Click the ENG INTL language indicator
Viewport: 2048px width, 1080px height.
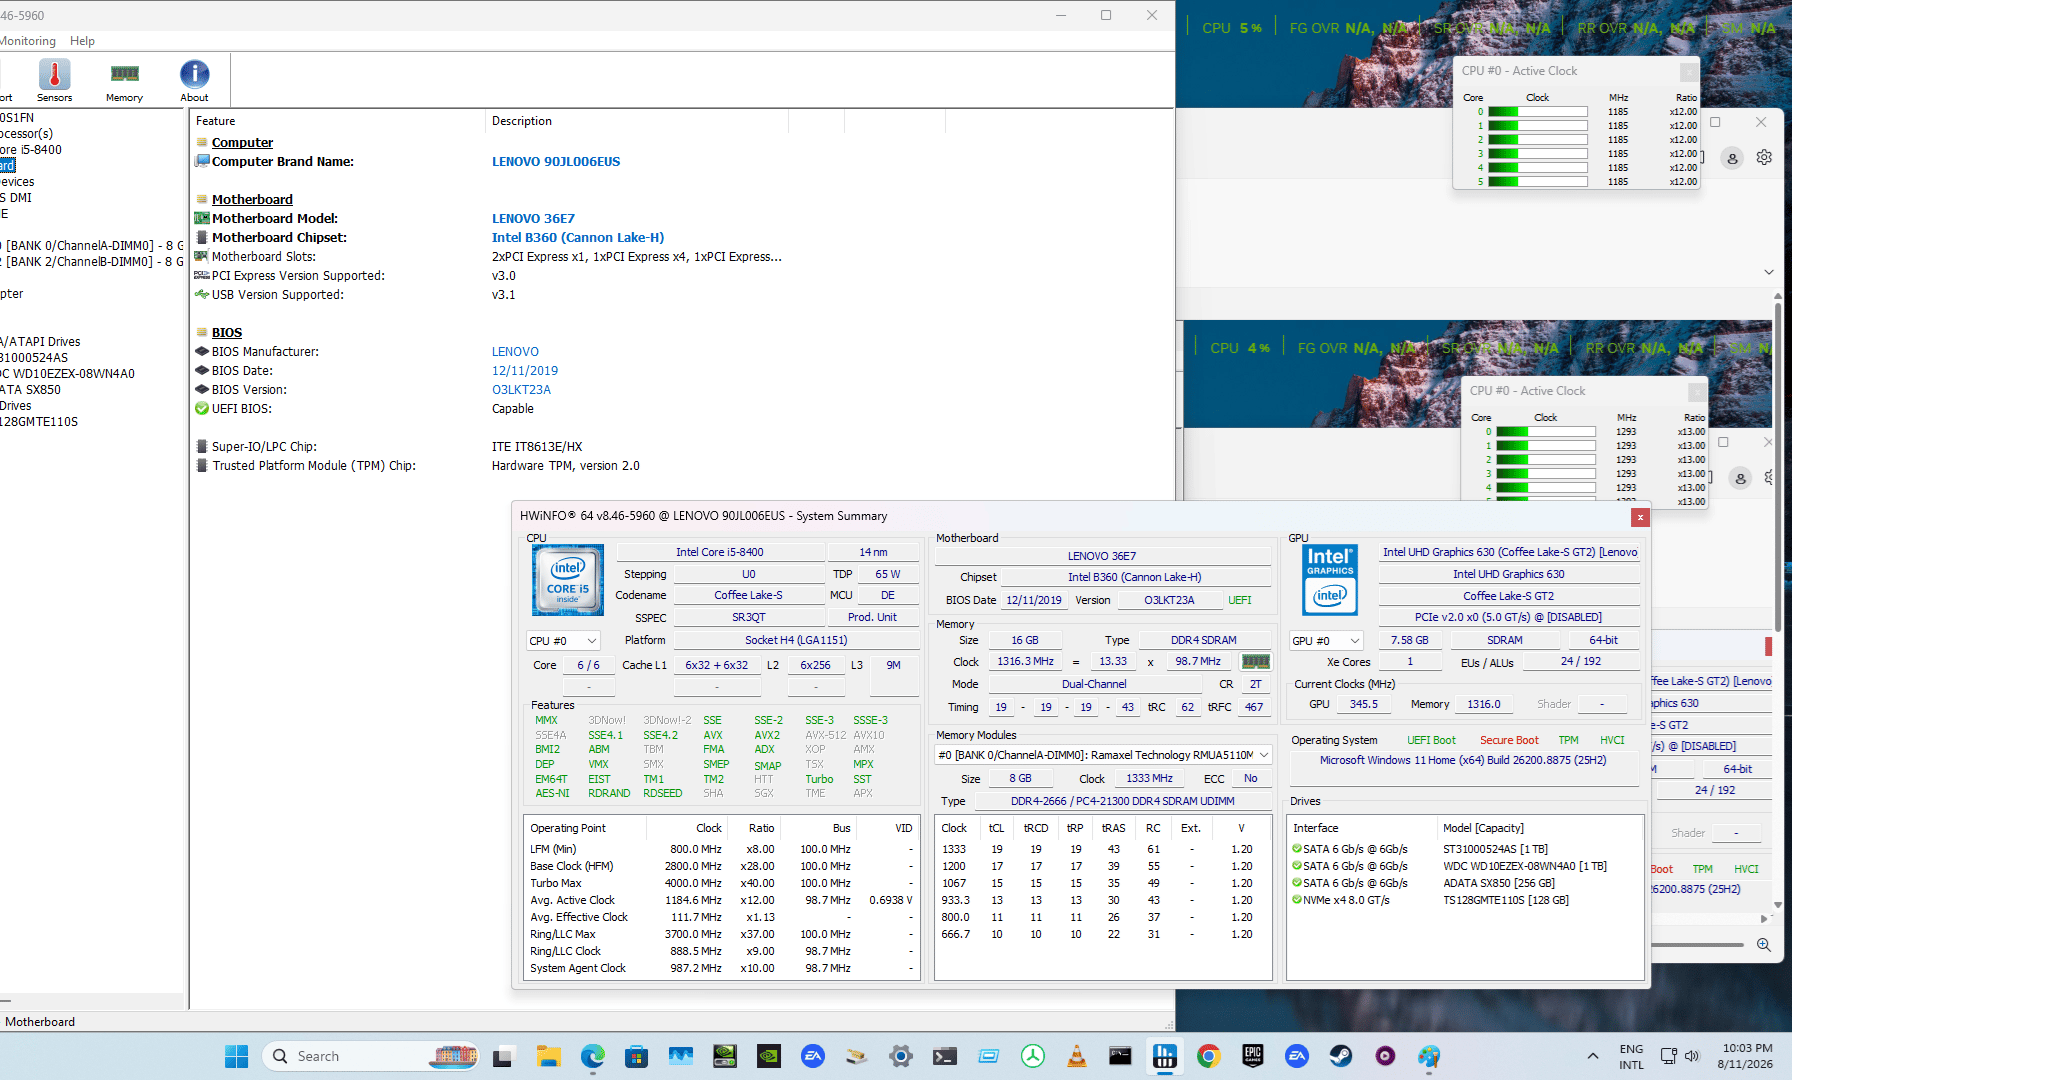coord(1631,1056)
